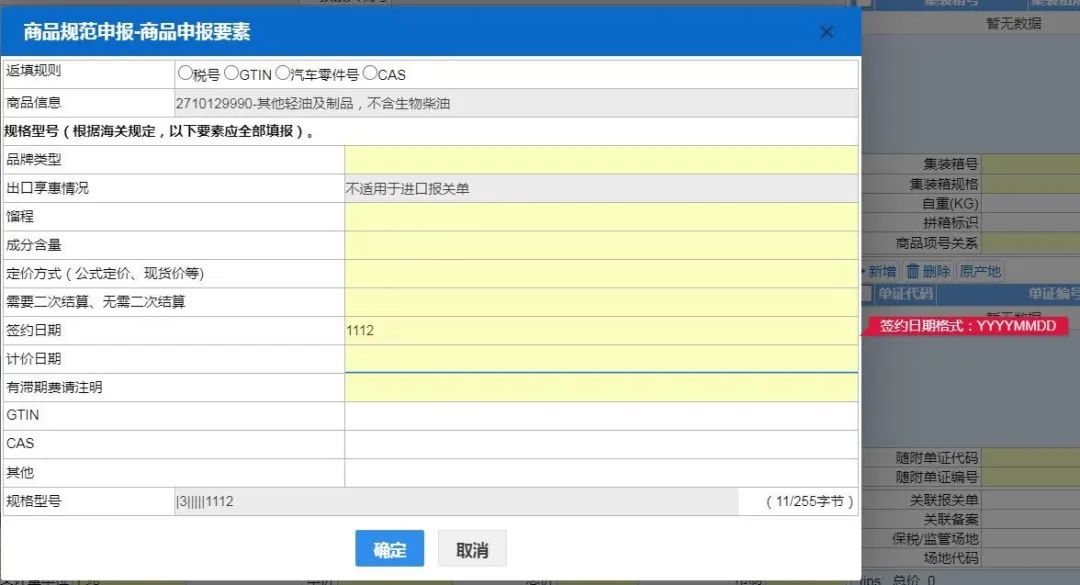
Task: Click the 删除 trash icon
Action: [913, 271]
